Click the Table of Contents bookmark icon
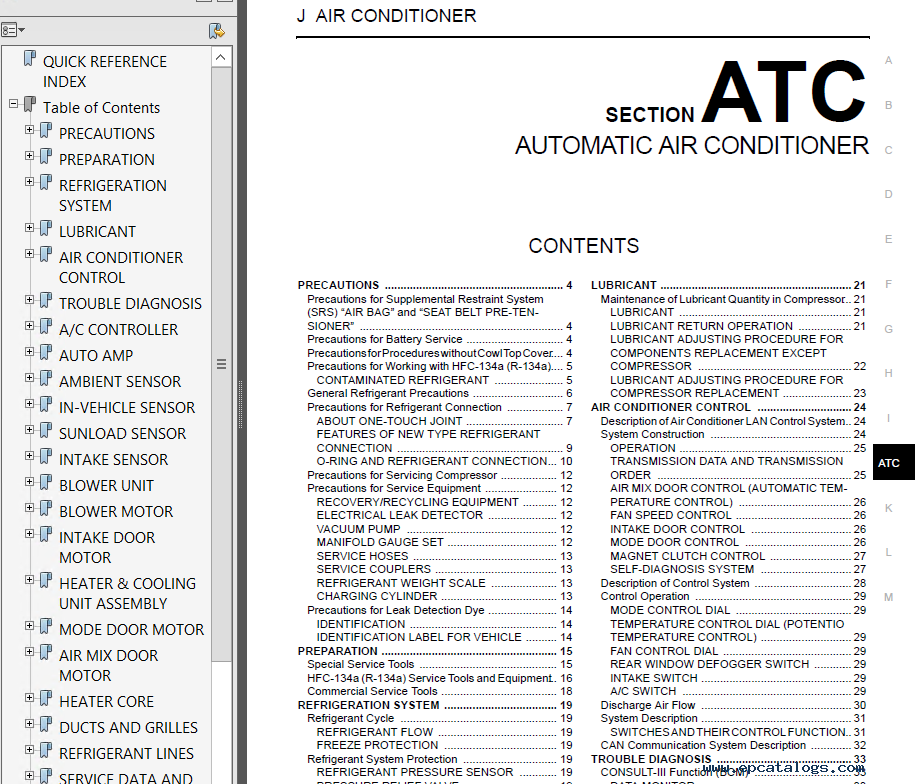 tap(30, 104)
